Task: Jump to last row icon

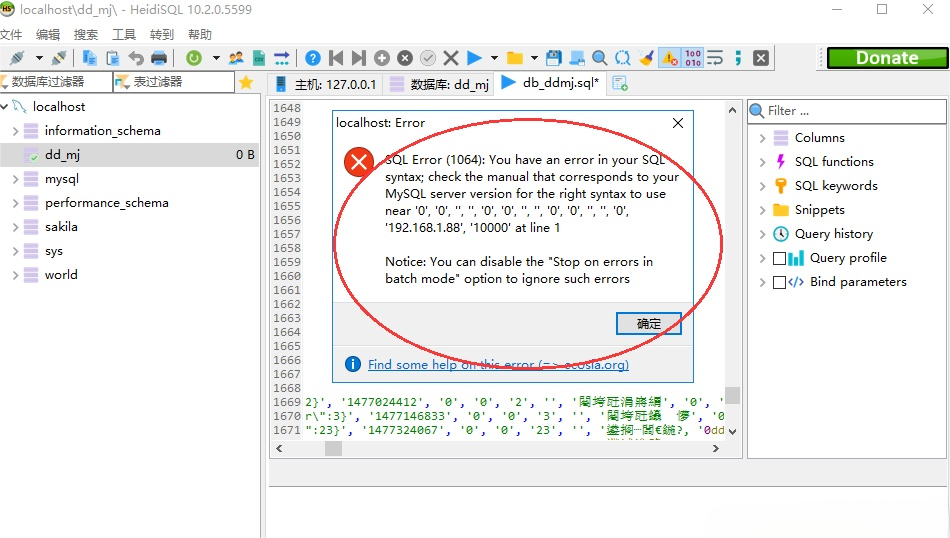Action: 359,58
